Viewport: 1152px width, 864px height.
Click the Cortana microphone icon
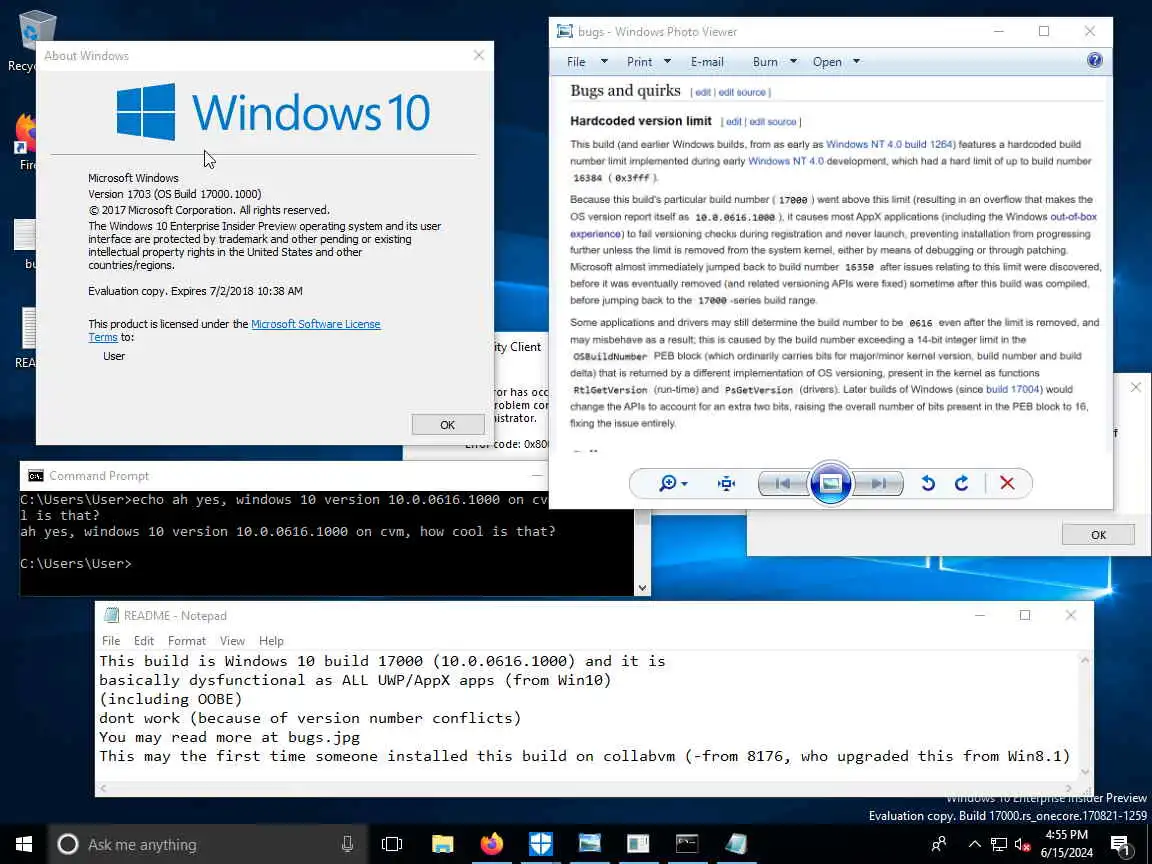348,844
